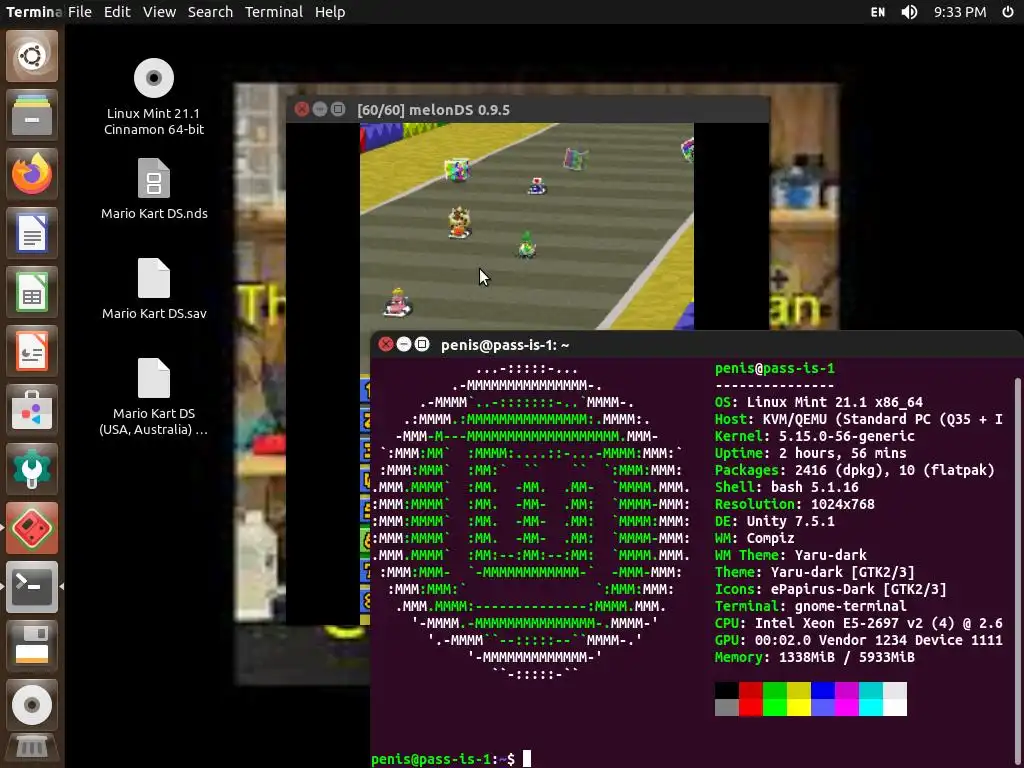The height and width of the screenshot is (768, 1024).
Task: Focus the melonDS red emulator dock icon
Action: coord(32,528)
